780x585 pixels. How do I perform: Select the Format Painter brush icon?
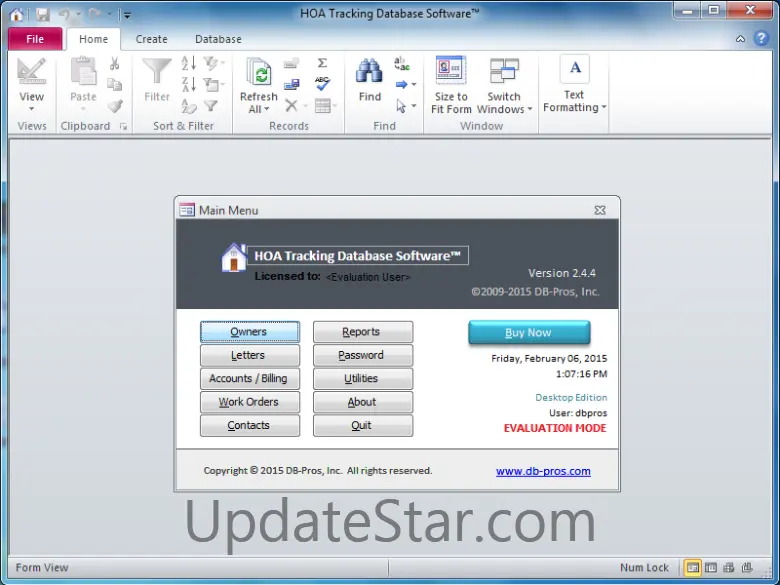(x=115, y=105)
